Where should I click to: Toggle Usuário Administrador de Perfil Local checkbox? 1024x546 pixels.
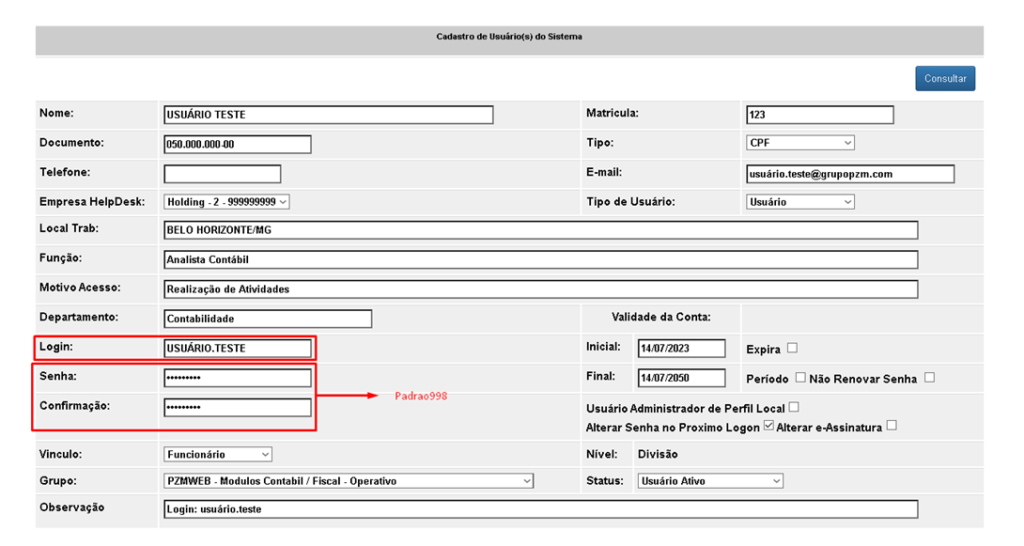tap(793, 408)
